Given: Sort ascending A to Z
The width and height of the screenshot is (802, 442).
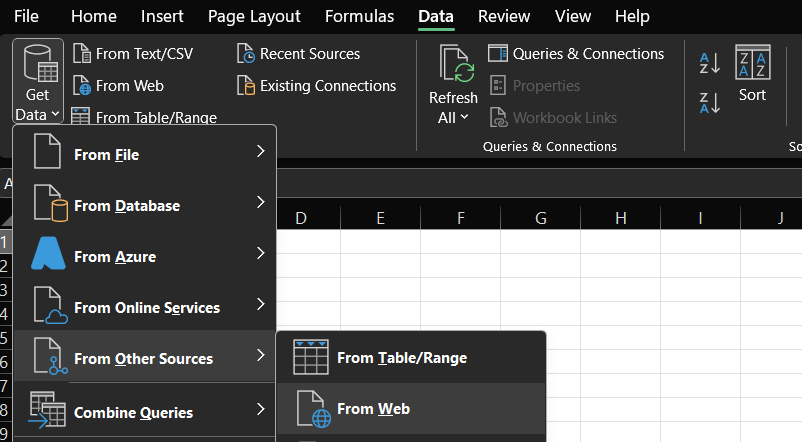Looking at the screenshot, I should [x=709, y=63].
